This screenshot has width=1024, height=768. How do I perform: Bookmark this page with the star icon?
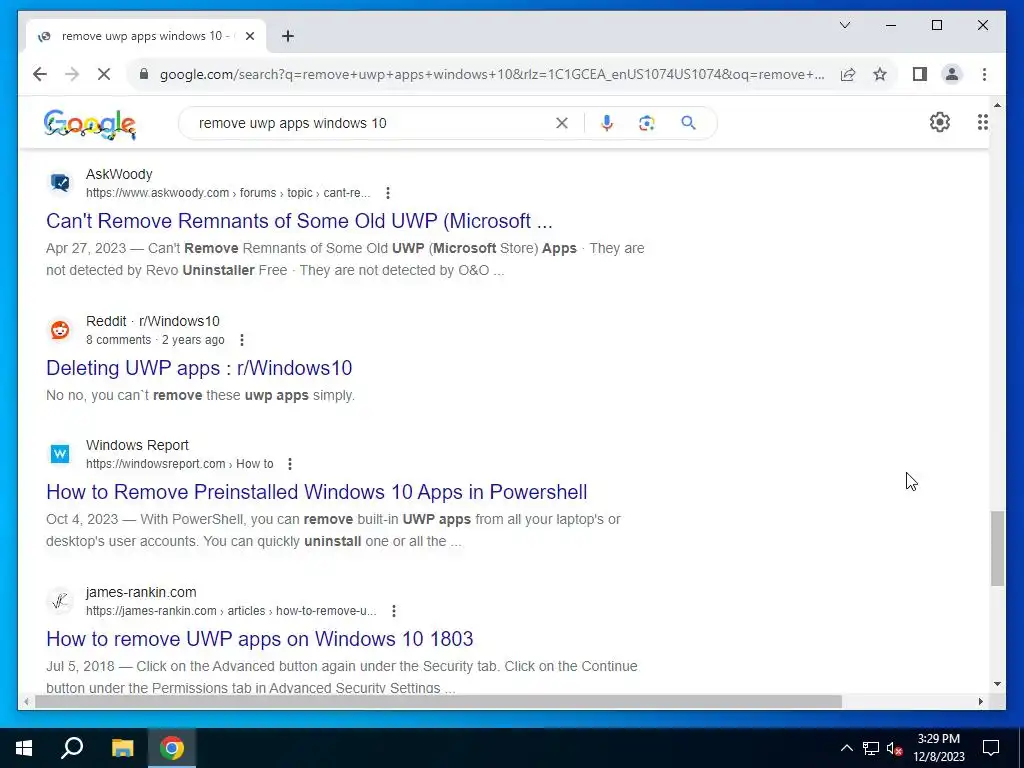coord(880,74)
